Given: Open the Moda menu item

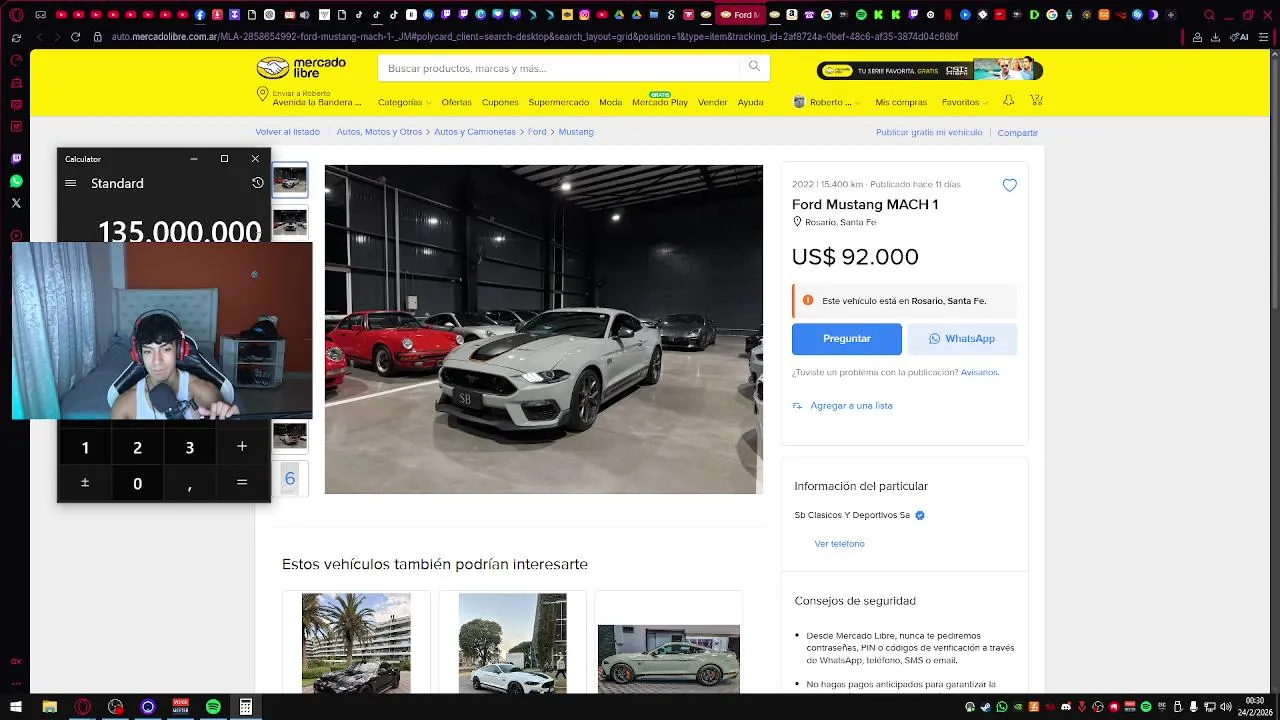Looking at the screenshot, I should [x=610, y=102].
